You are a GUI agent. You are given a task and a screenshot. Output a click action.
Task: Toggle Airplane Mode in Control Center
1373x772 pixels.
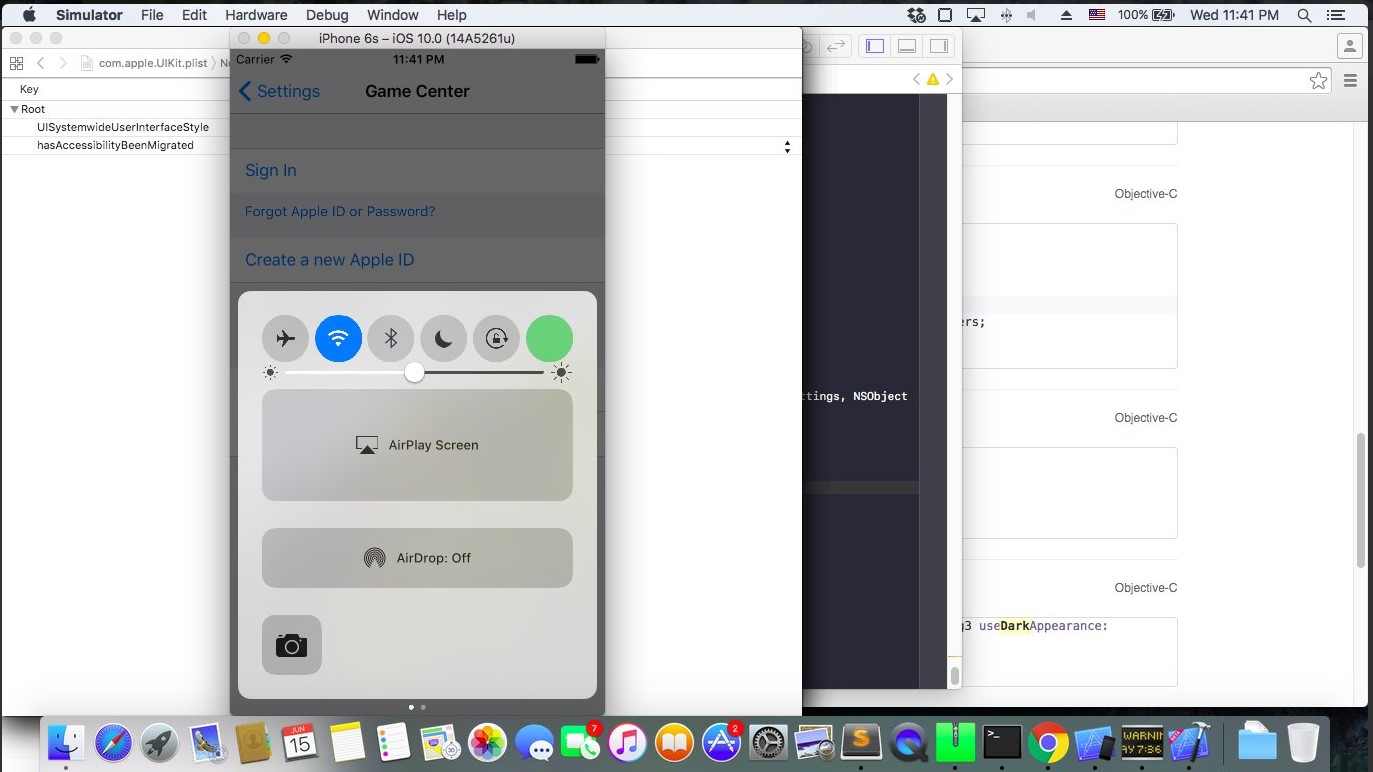pos(285,338)
